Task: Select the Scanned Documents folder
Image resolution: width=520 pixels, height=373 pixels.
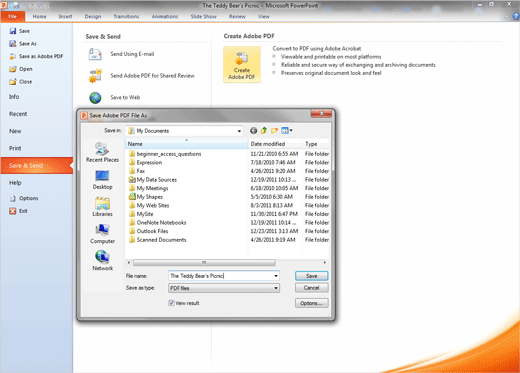Action: [x=158, y=240]
